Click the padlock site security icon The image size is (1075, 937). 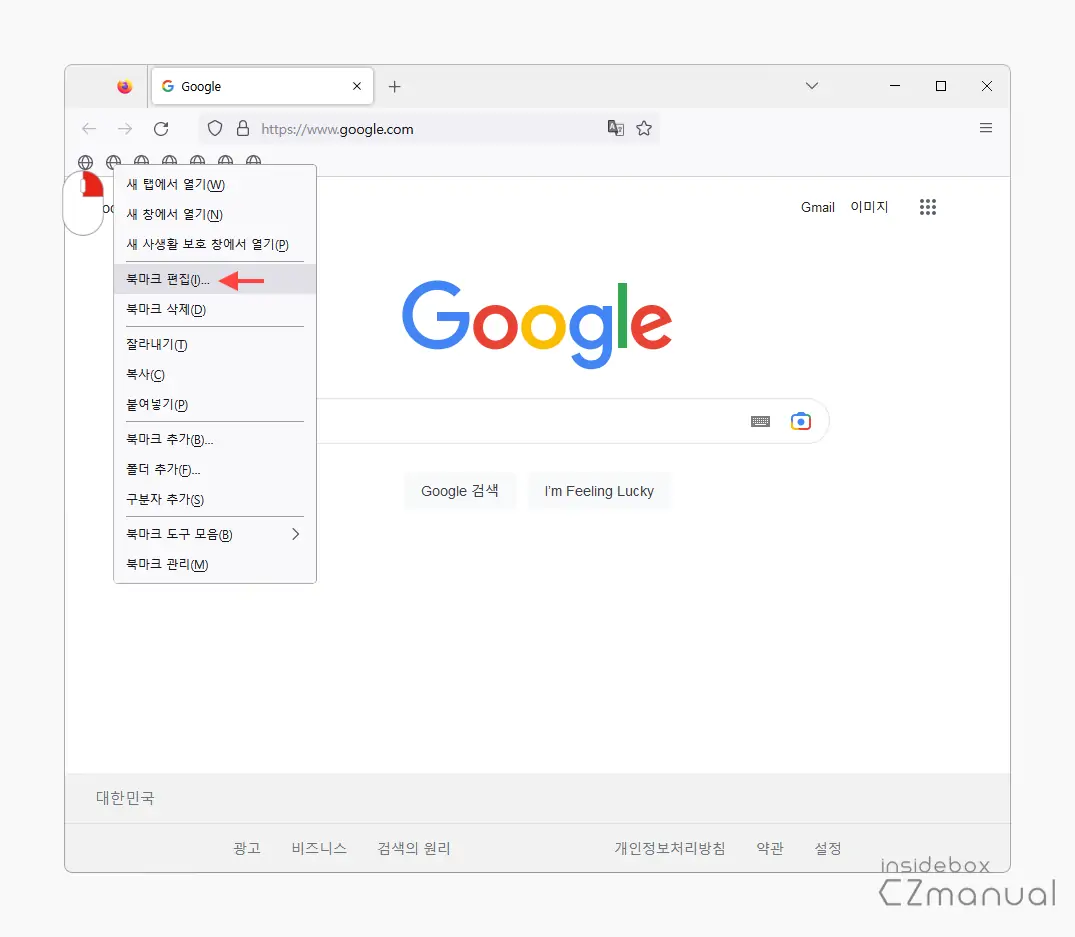click(243, 128)
